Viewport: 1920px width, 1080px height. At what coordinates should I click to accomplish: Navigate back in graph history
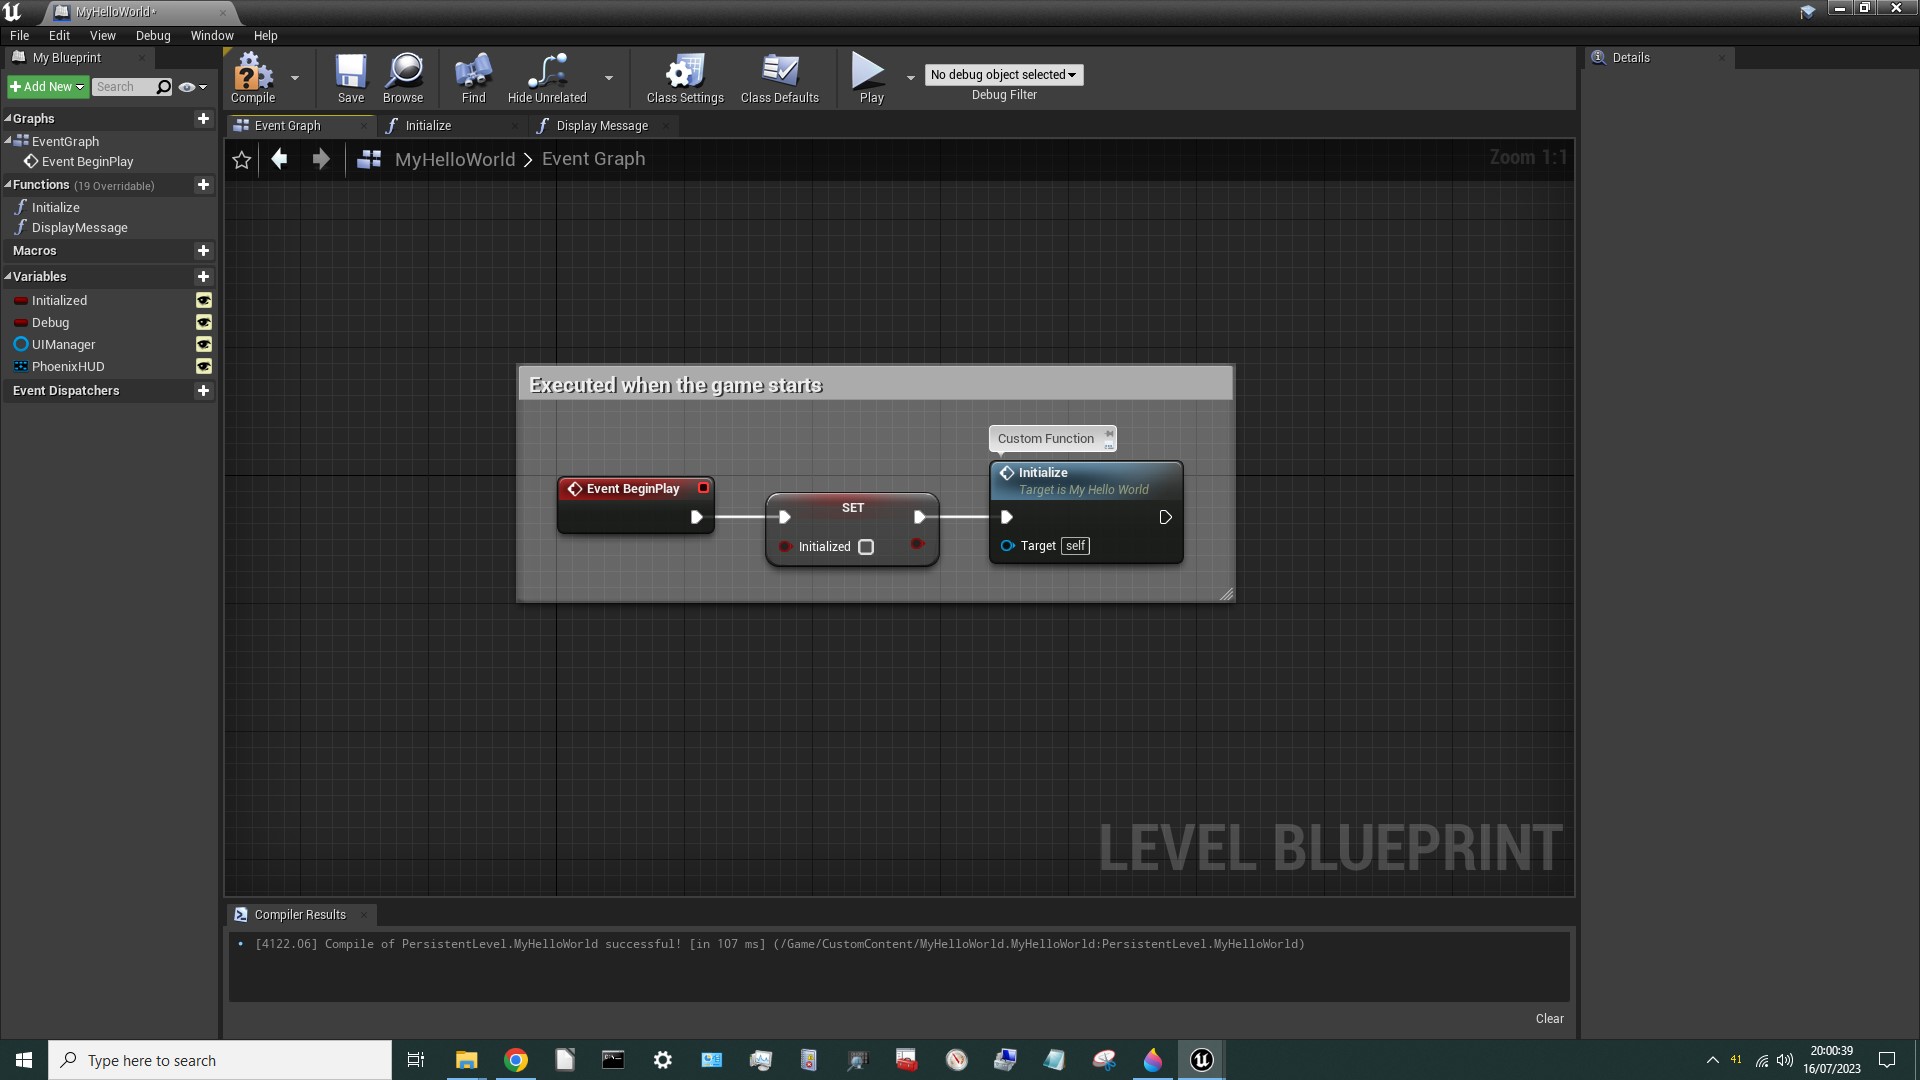pos(280,159)
